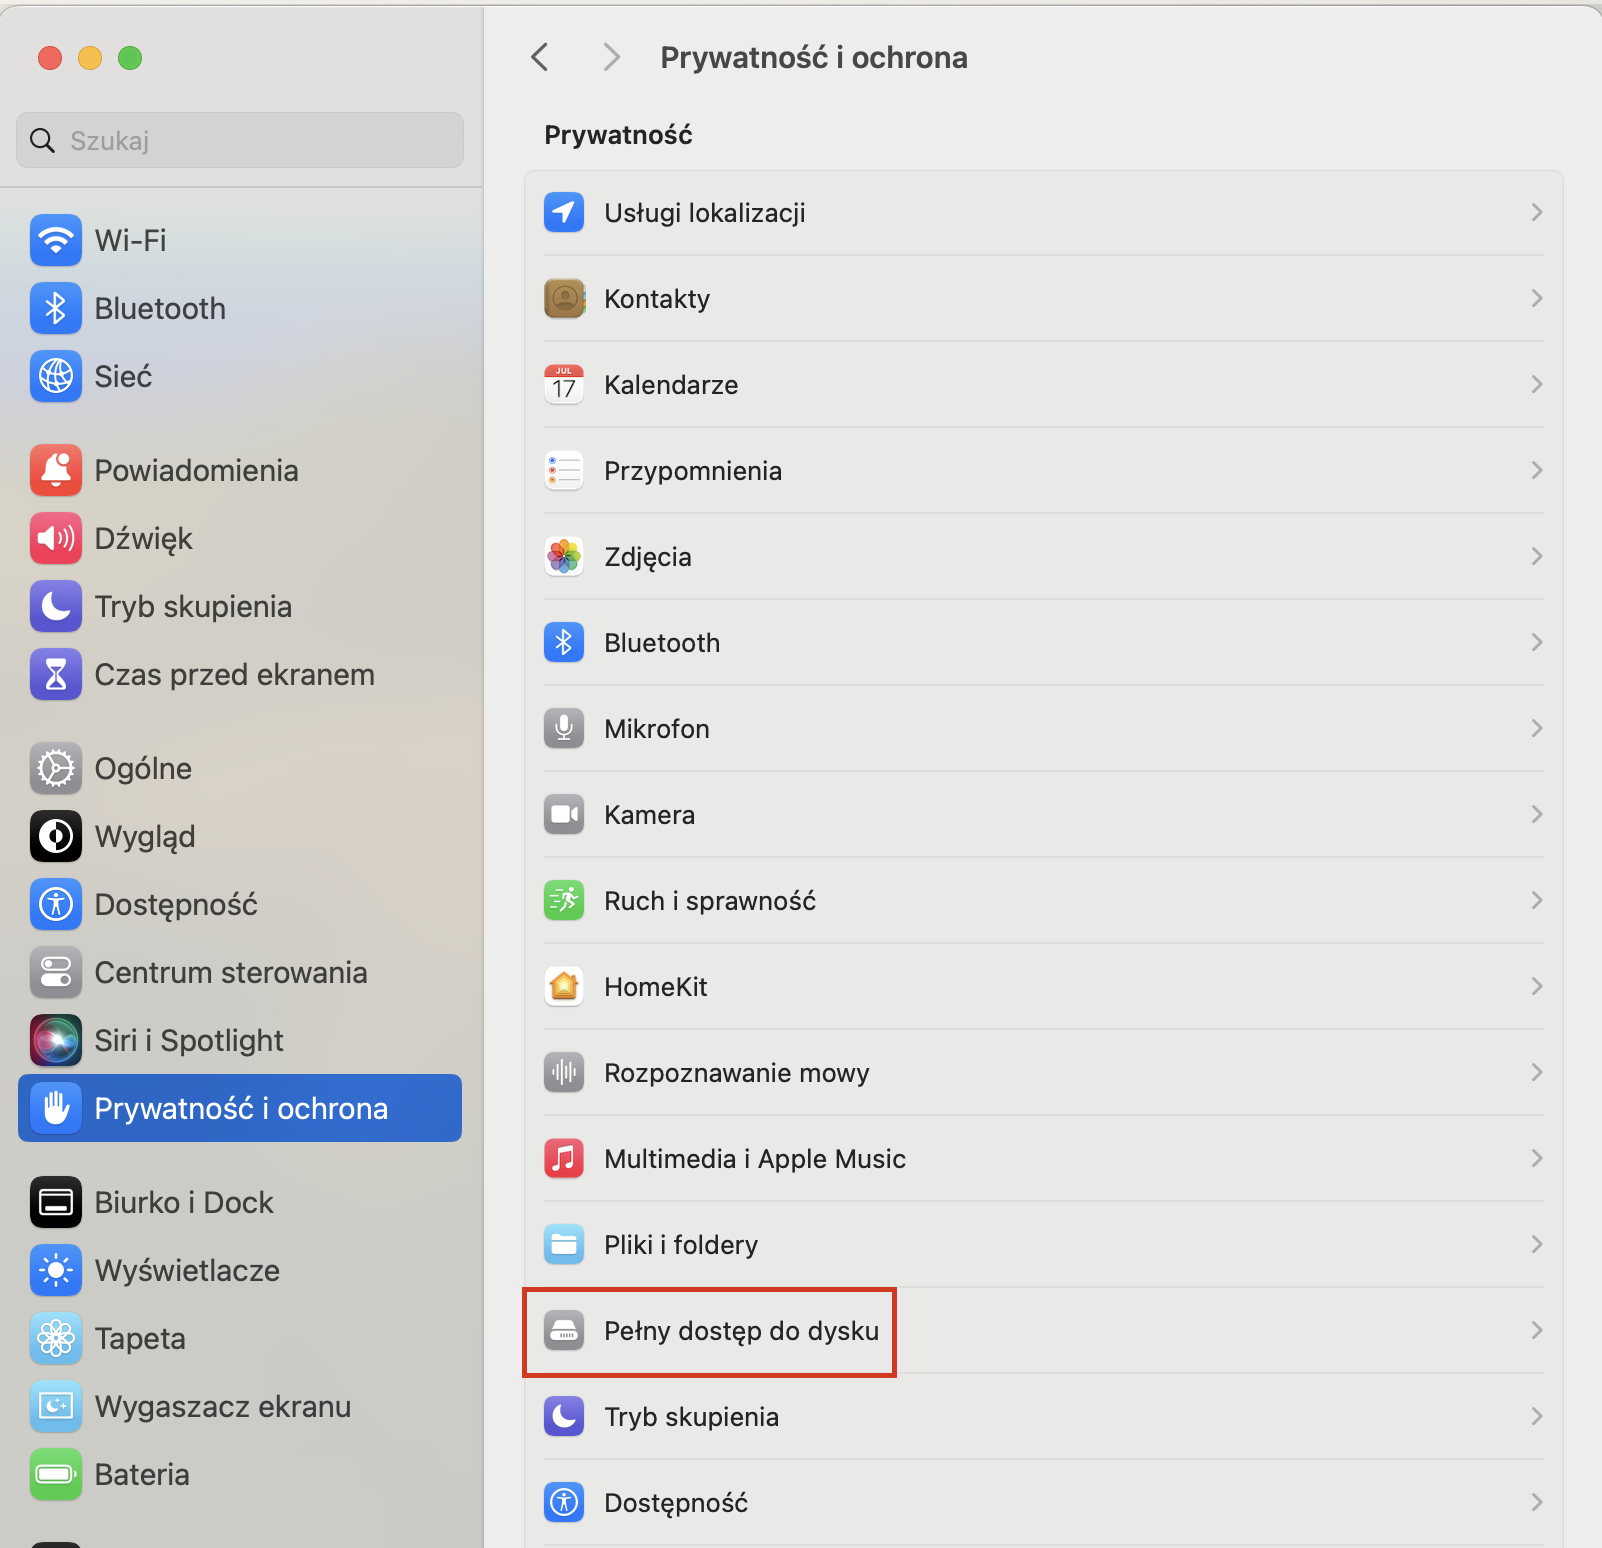Click the Usługi lokalizacji arrow icon
Screen dimensions: 1602x1548
(x=564, y=212)
